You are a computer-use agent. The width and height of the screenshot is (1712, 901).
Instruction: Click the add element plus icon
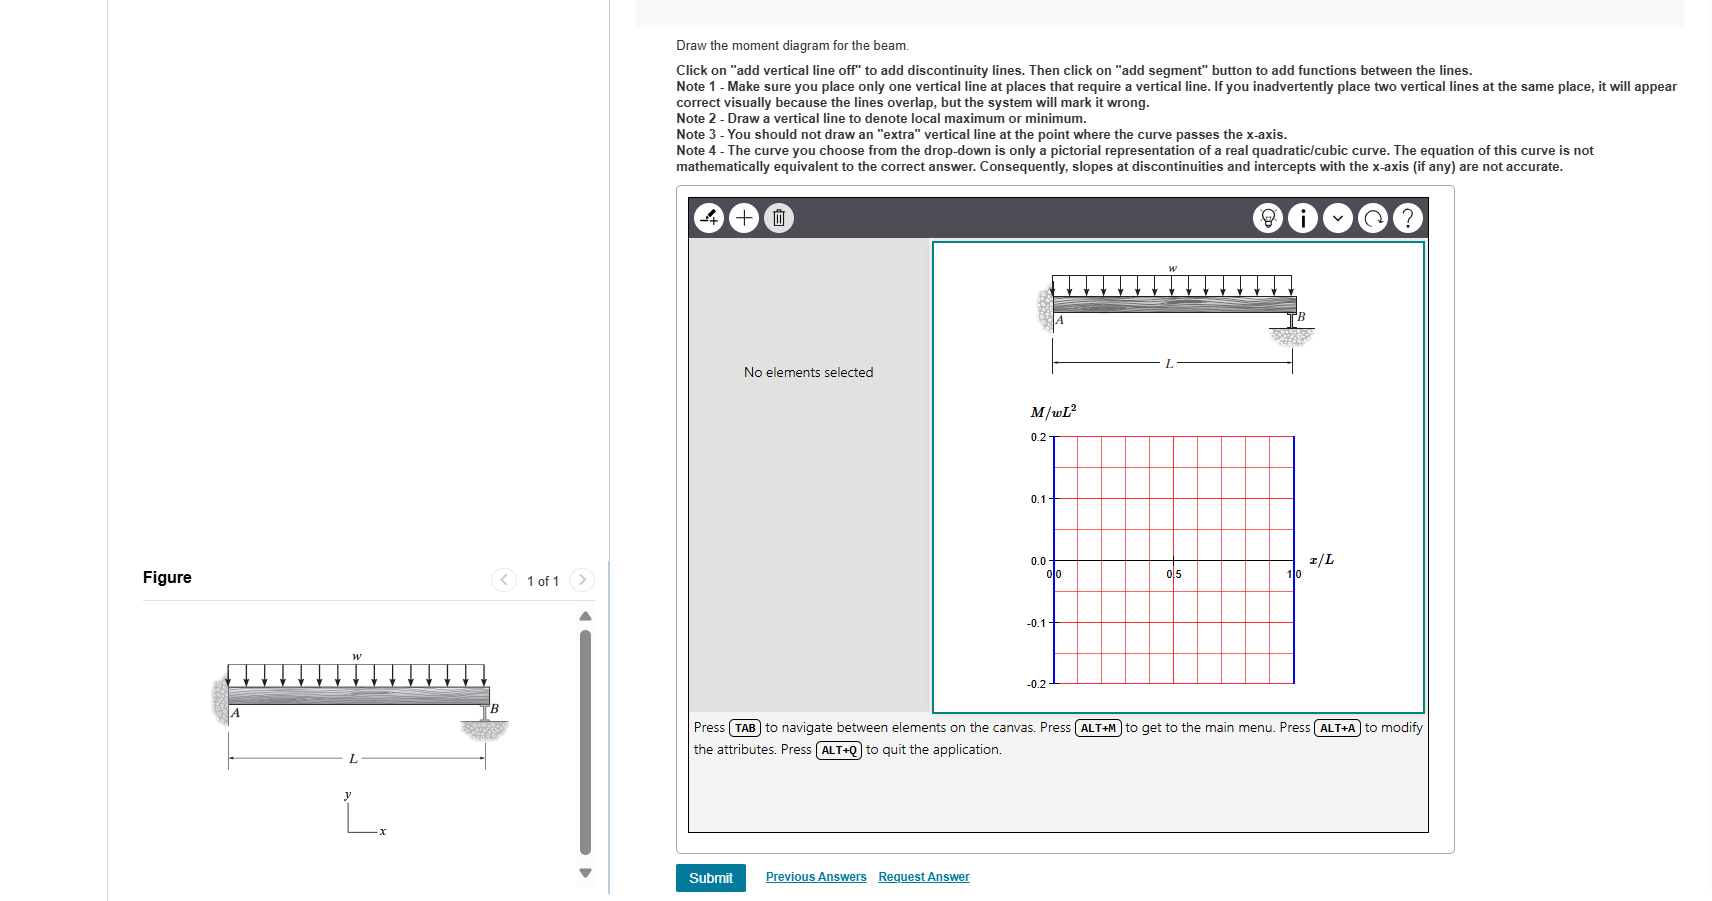pos(744,218)
